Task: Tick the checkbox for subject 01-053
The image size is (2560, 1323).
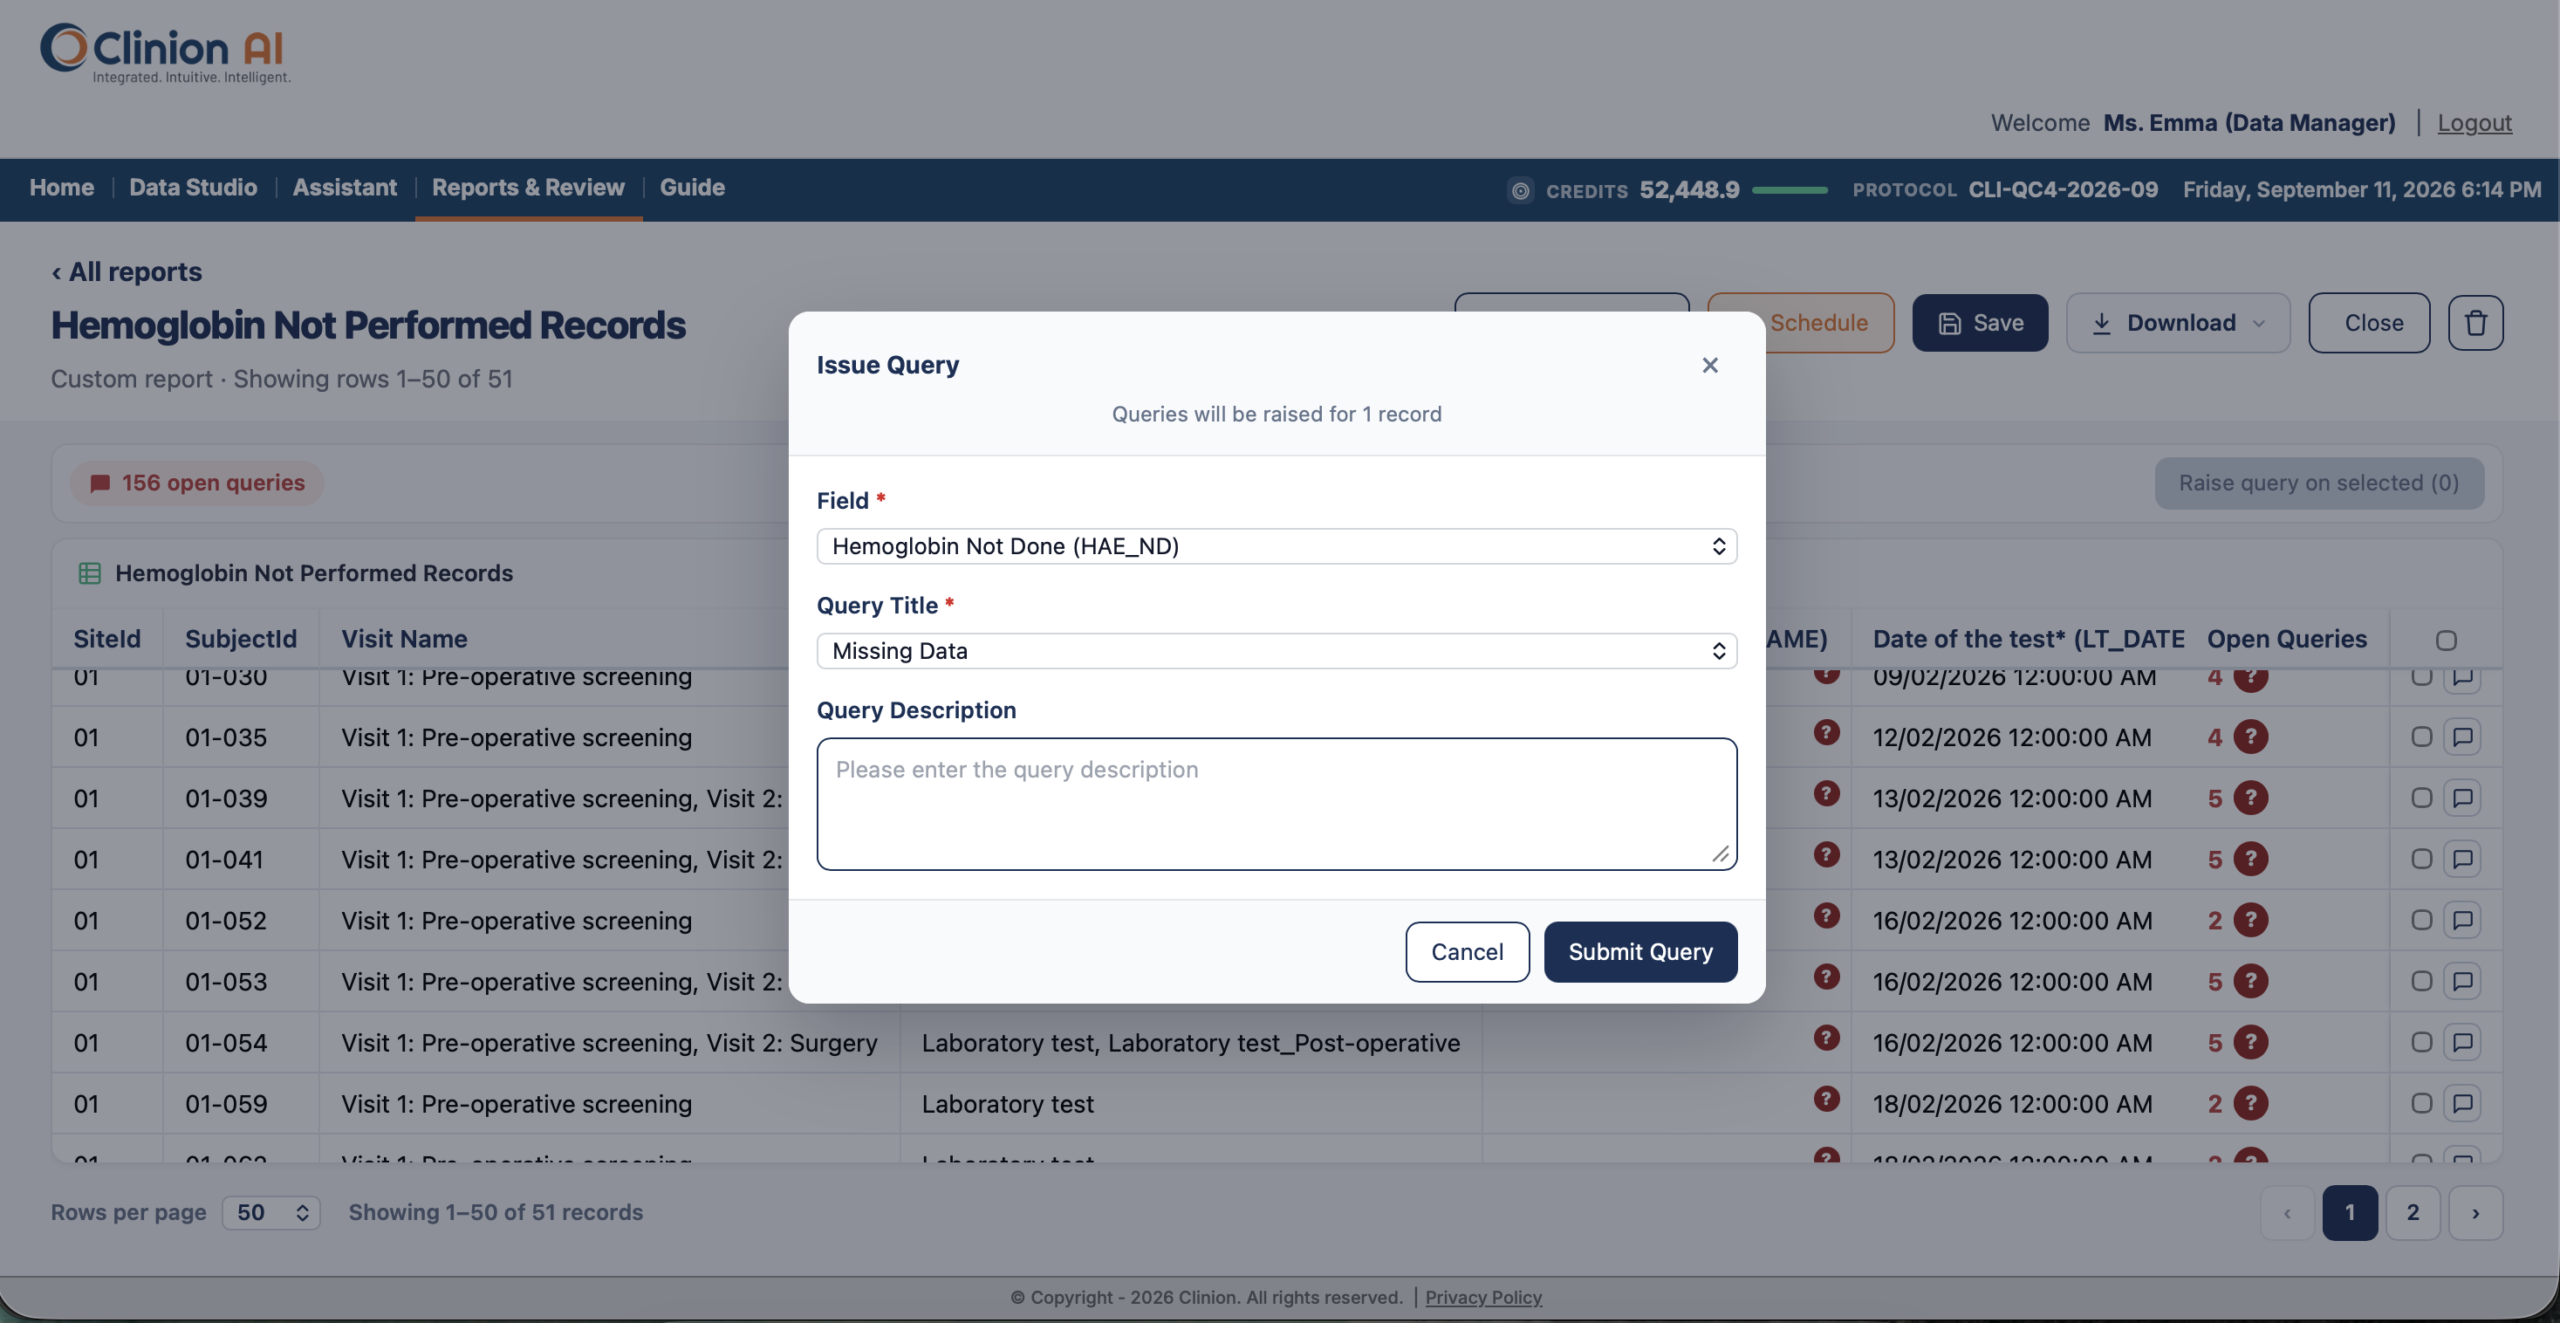Action: click(2421, 981)
